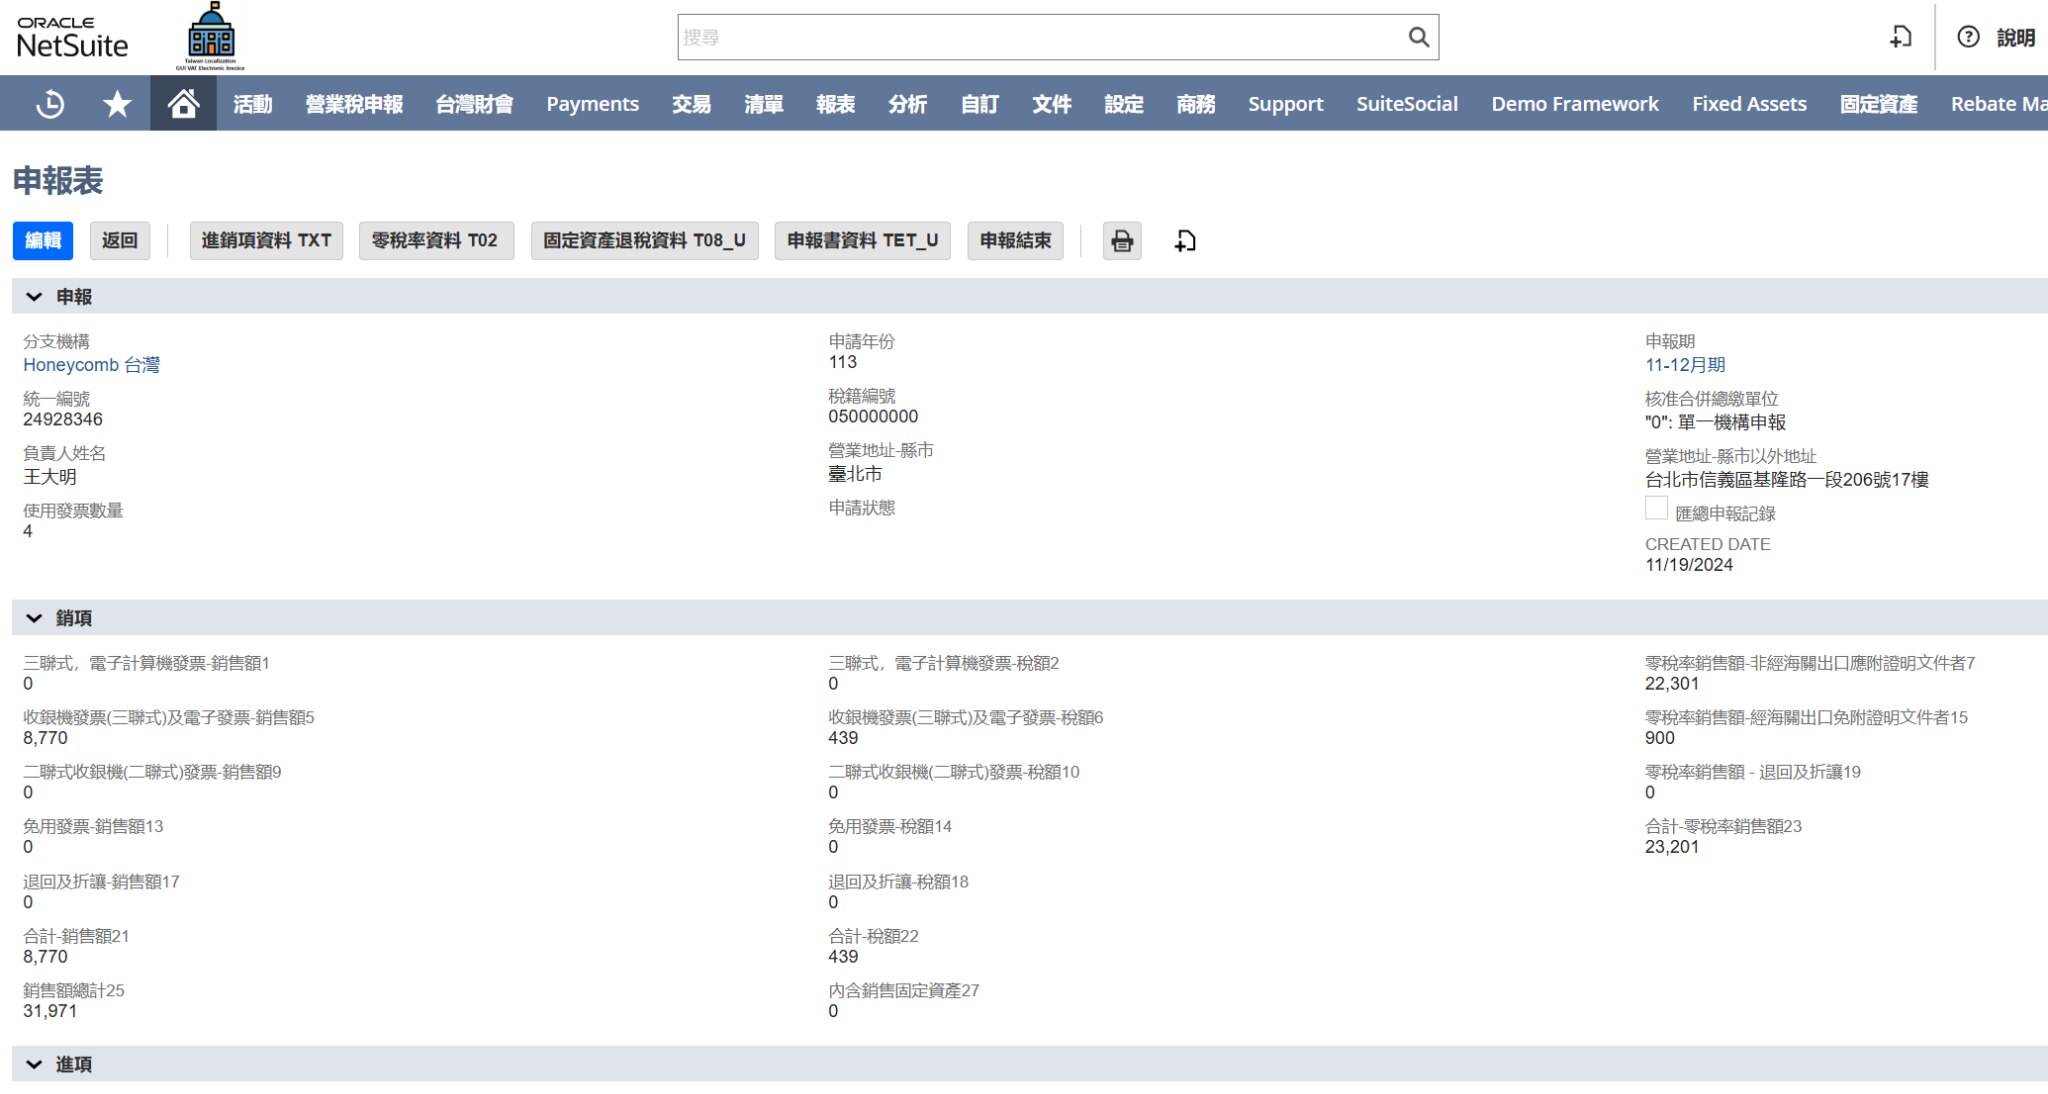Click into the global search field
This screenshot has height=1094, width=2048.
pyautogui.click(x=1040, y=37)
